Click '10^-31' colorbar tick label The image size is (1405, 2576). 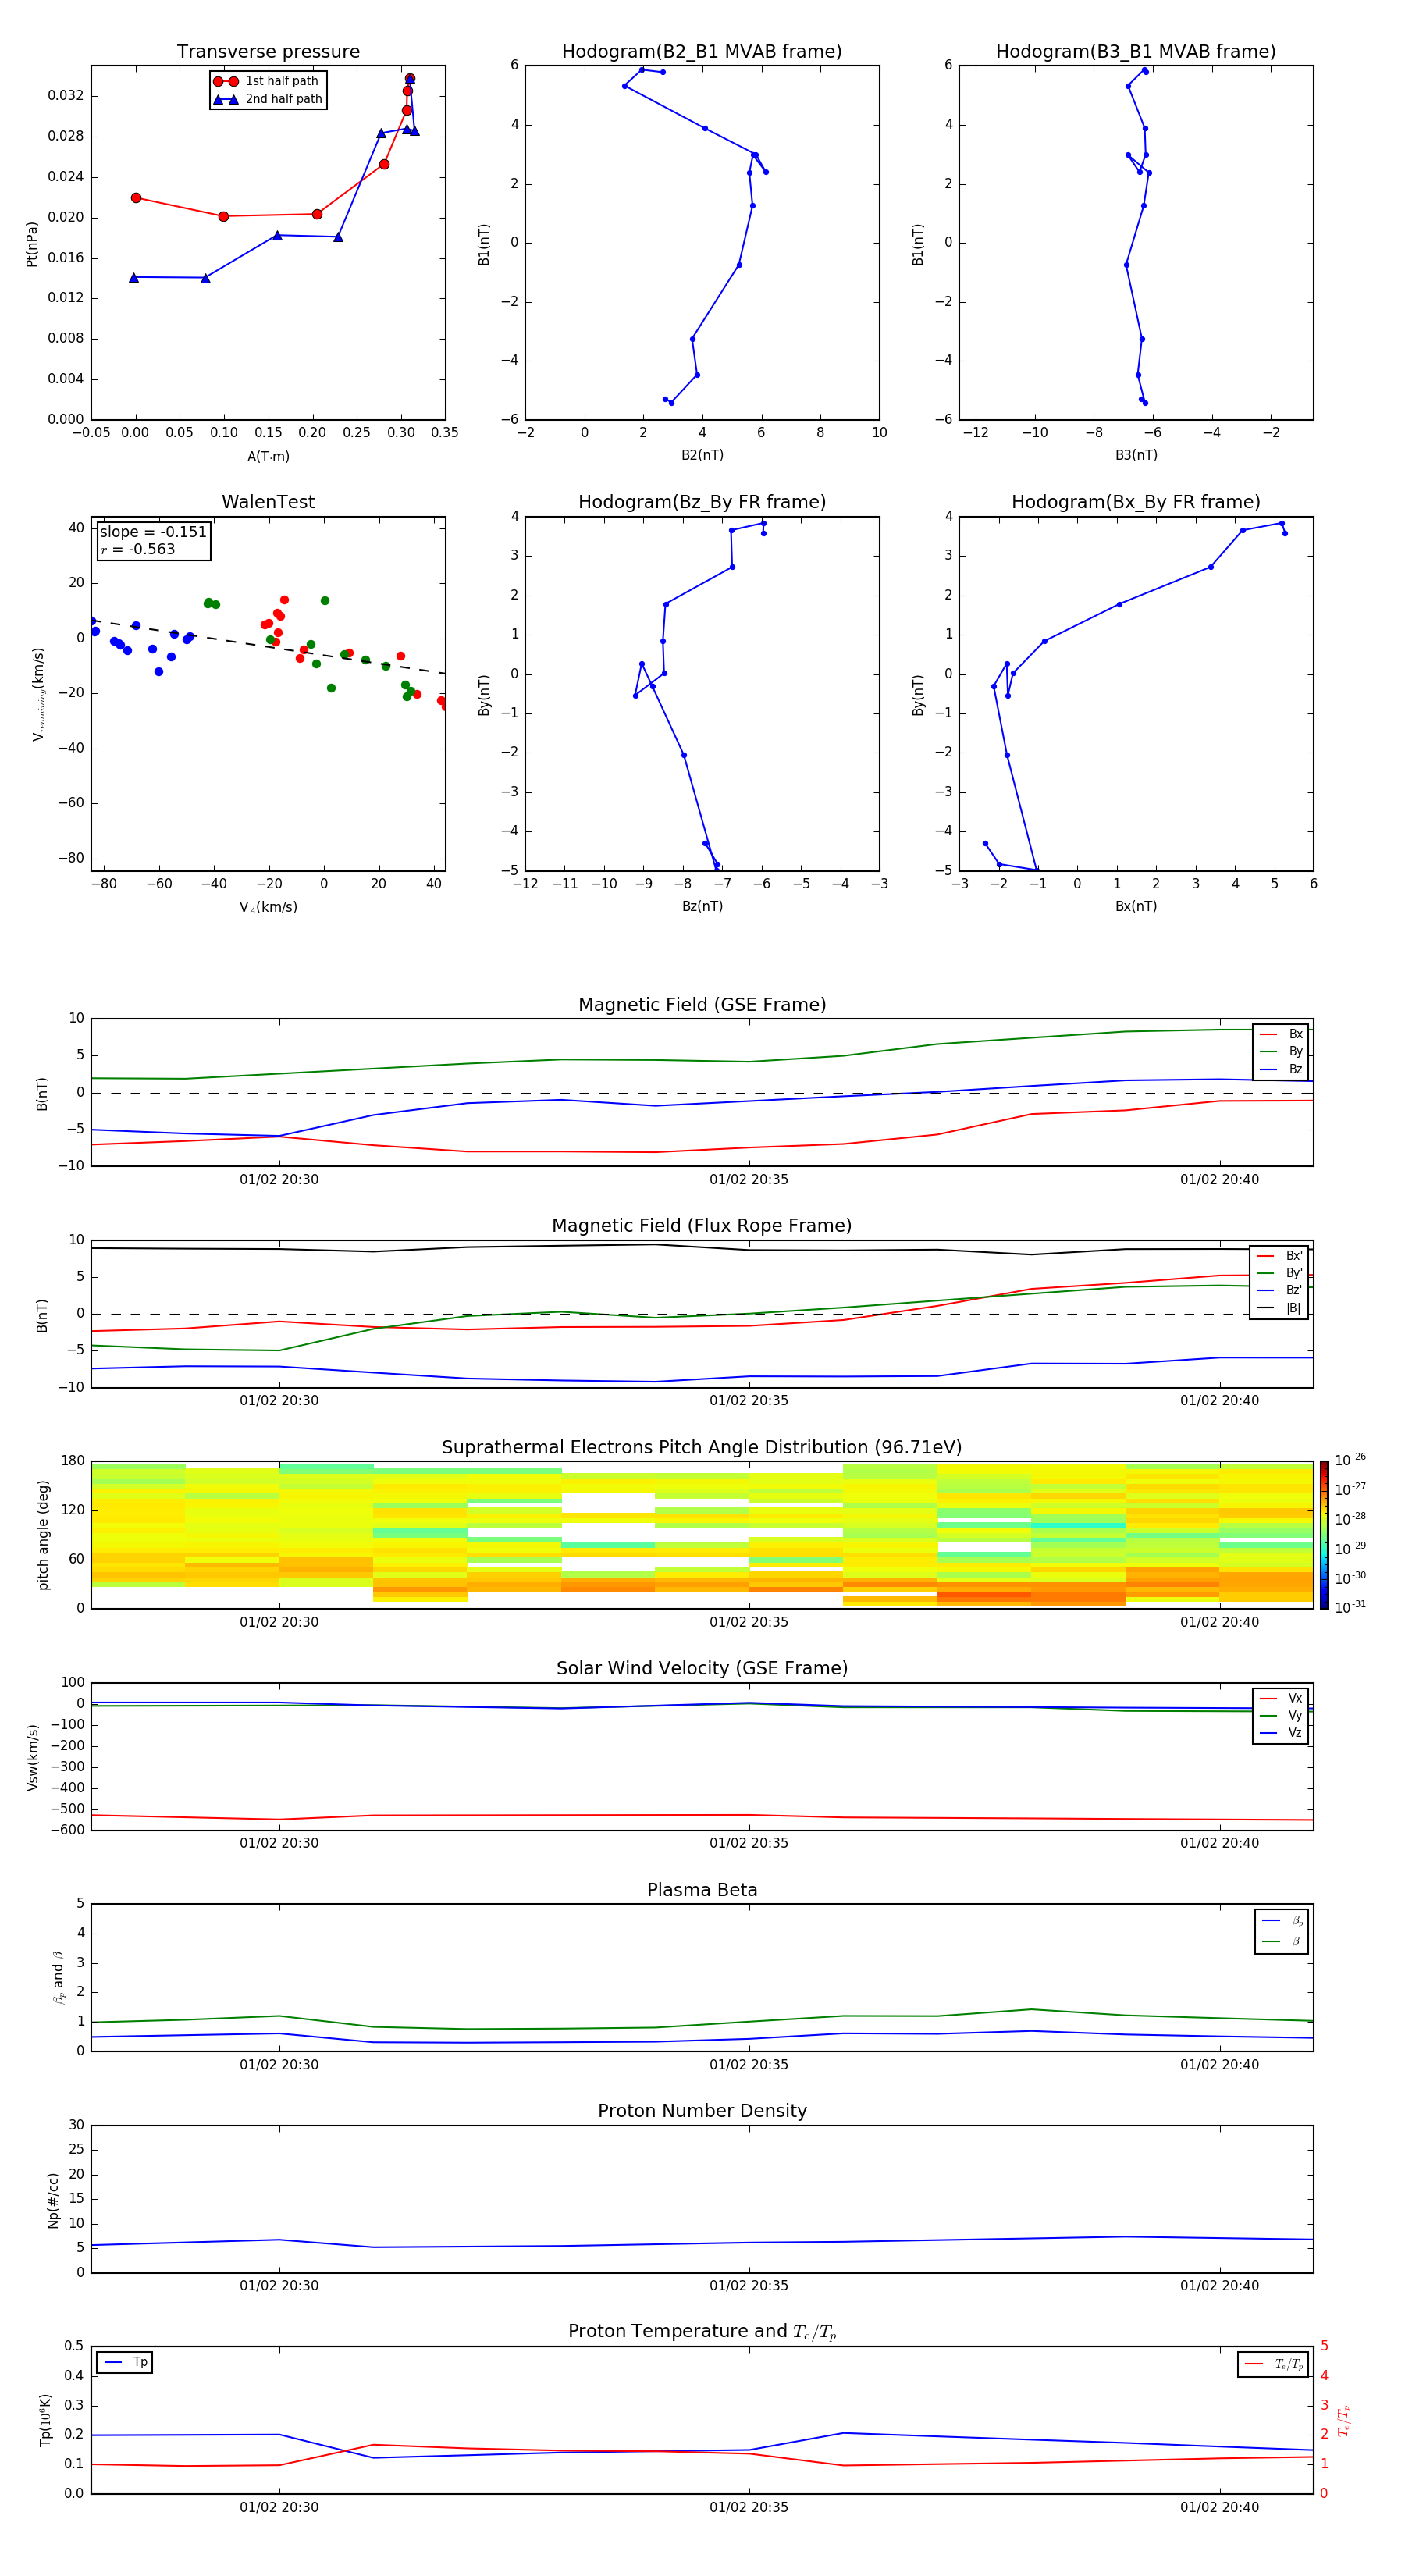1350,1607
